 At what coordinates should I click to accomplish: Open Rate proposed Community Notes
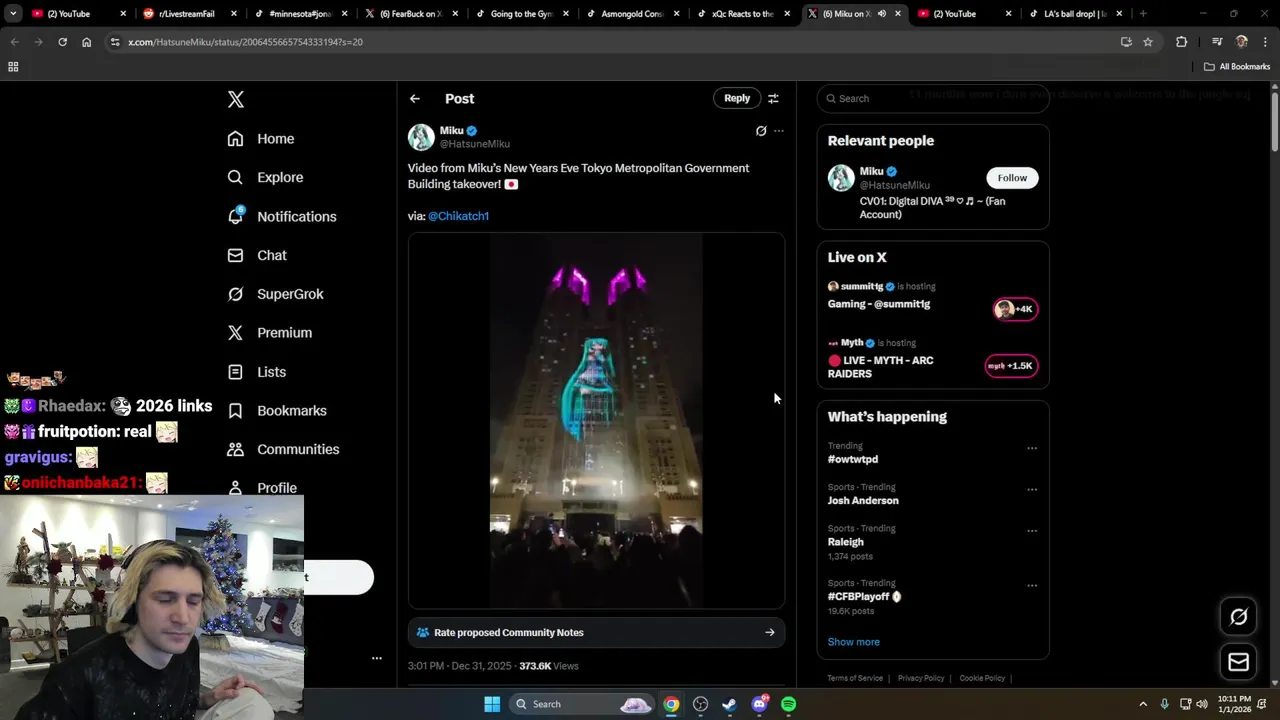(596, 633)
